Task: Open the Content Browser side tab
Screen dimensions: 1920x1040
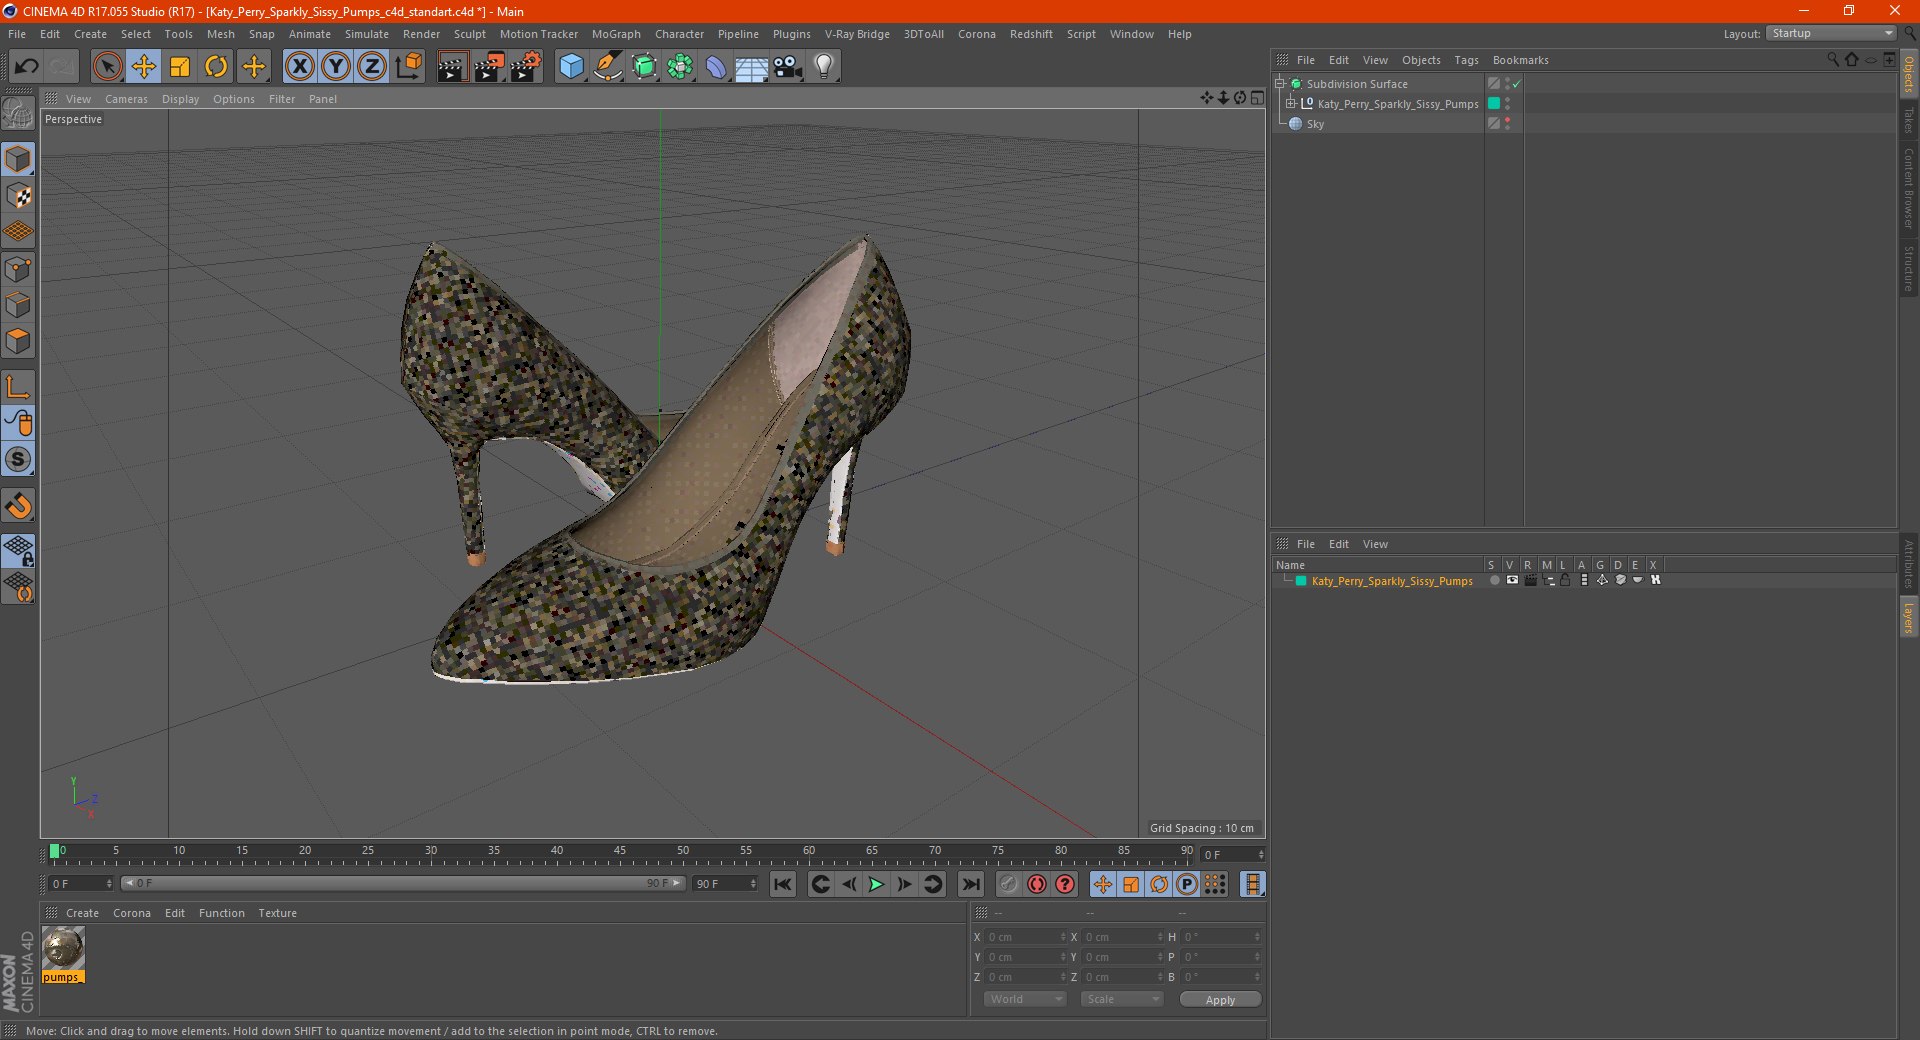Action: (x=1908, y=187)
